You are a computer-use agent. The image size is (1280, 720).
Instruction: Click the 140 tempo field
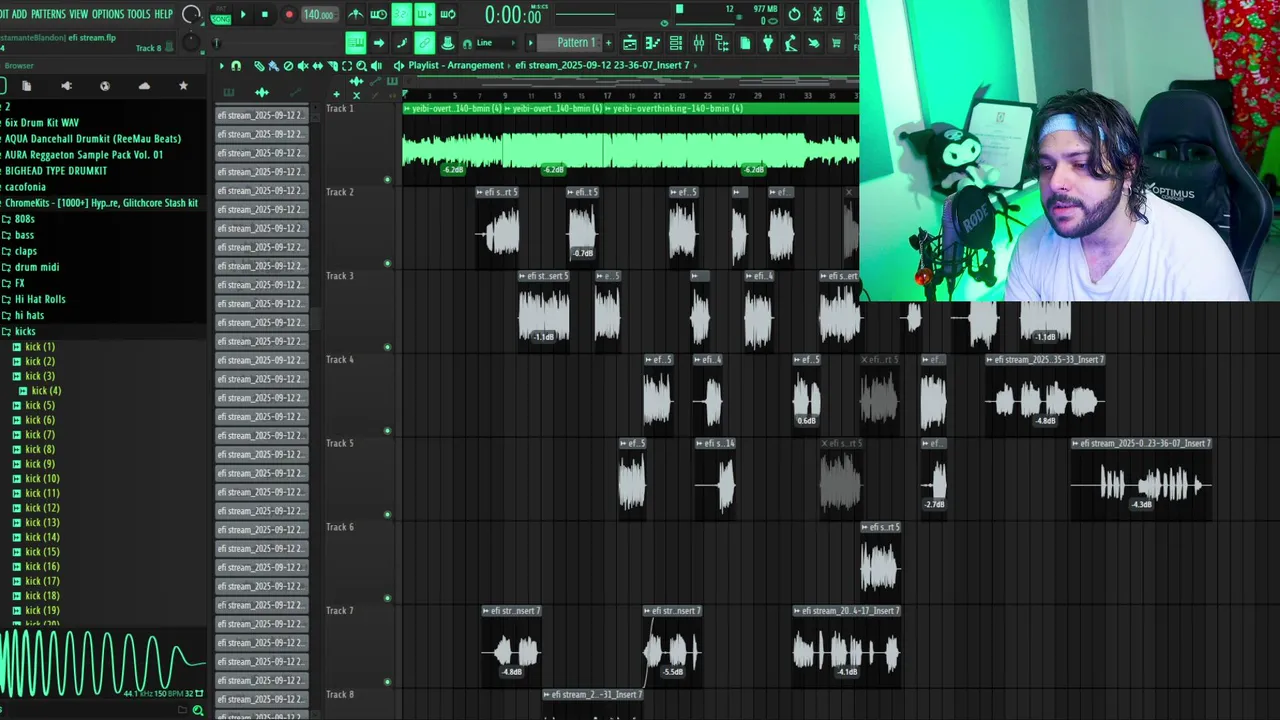pyautogui.click(x=320, y=15)
